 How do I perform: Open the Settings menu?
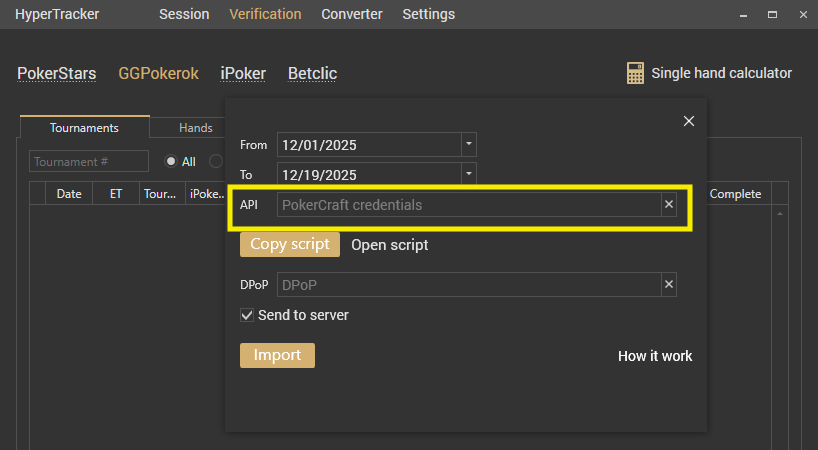[428, 14]
